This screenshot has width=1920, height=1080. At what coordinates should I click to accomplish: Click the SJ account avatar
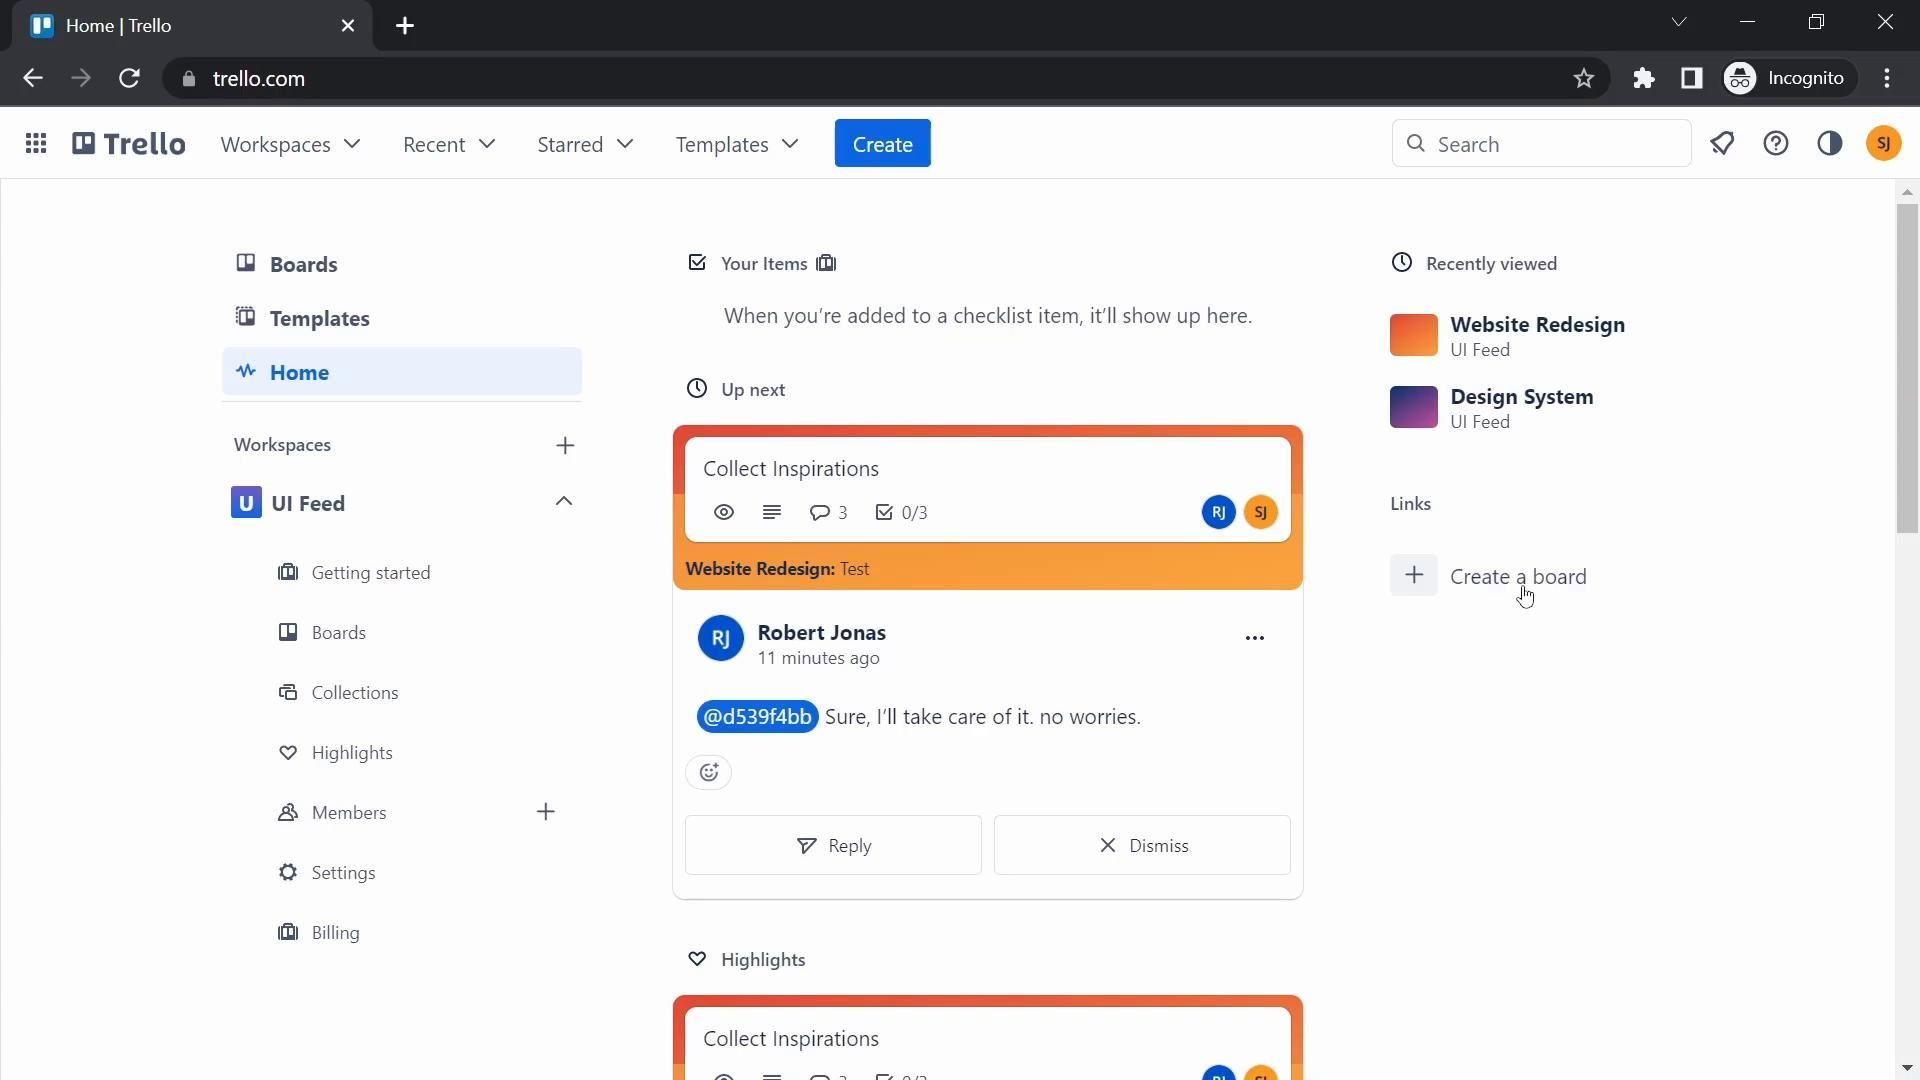(1884, 144)
